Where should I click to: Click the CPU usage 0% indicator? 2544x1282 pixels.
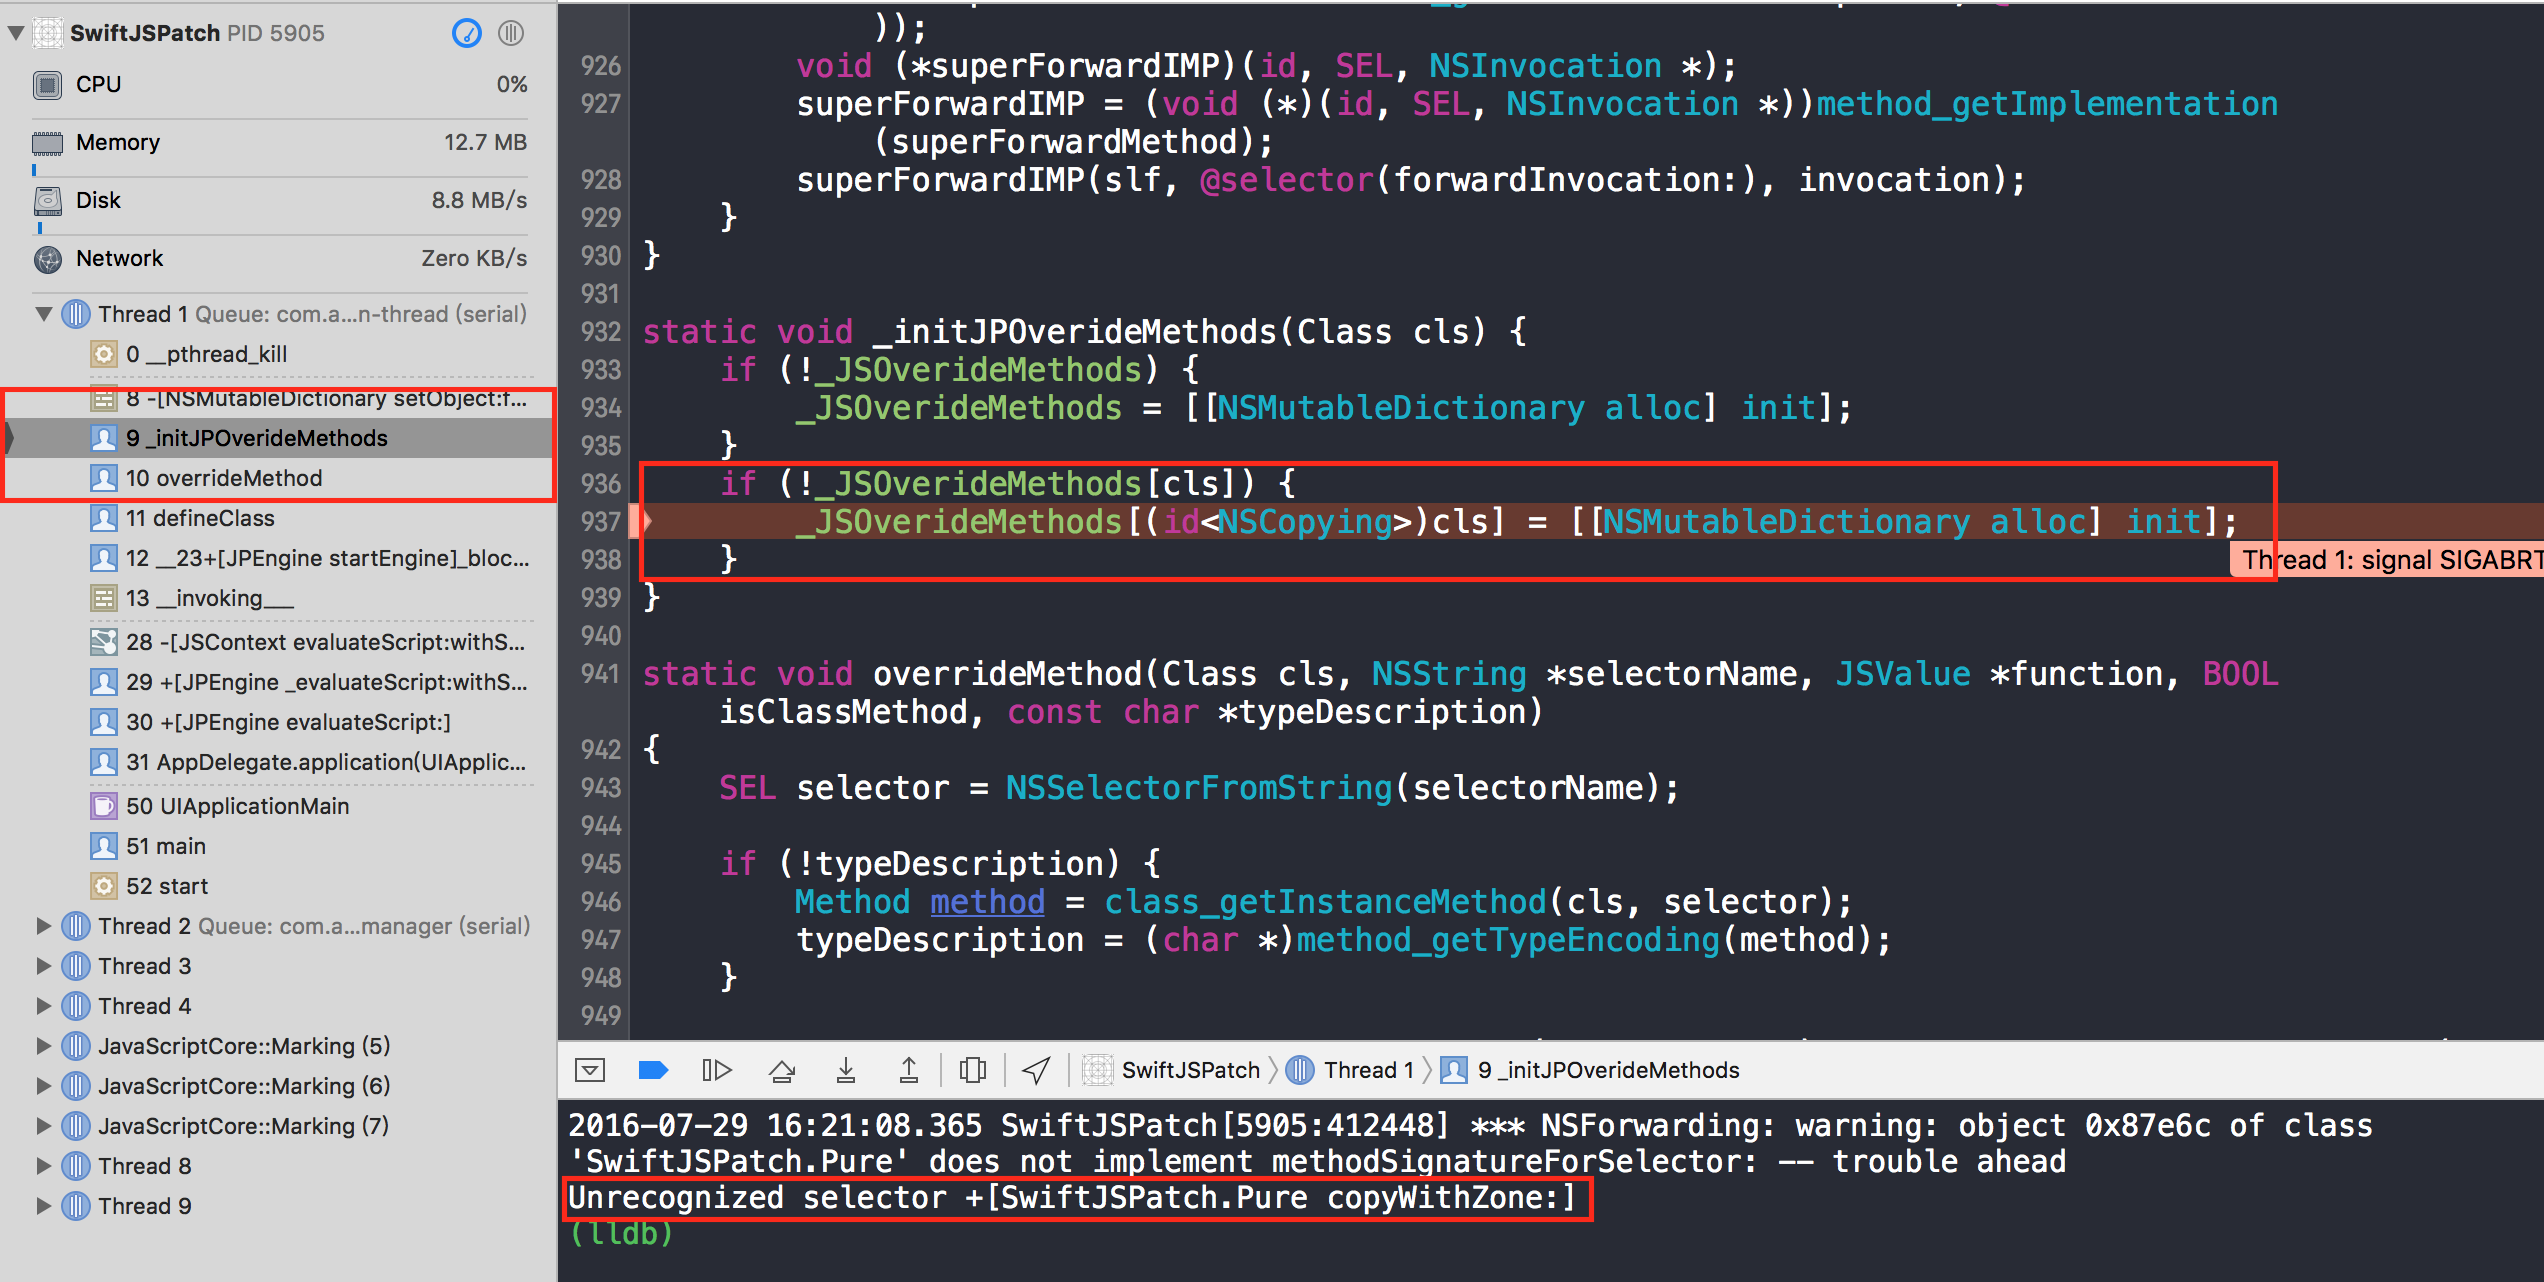512,84
